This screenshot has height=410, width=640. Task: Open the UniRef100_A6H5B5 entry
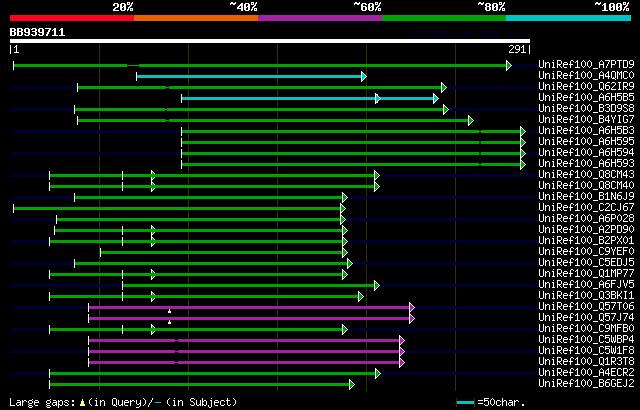(586, 98)
